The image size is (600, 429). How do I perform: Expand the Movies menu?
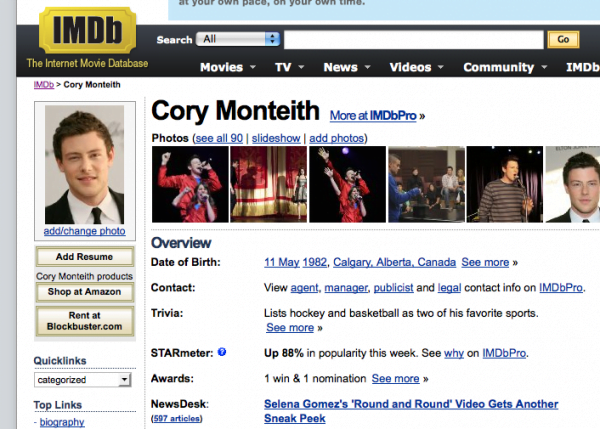(x=228, y=67)
